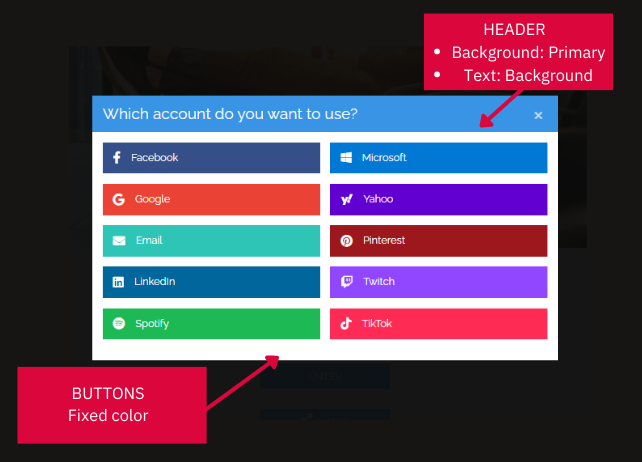This screenshot has width=642, height=462.
Task: Click the Email envelope icon
Action: (x=119, y=241)
